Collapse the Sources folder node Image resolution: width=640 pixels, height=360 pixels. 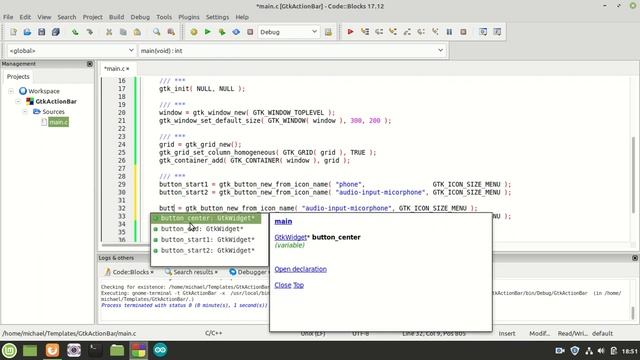pyautogui.click(x=25, y=111)
